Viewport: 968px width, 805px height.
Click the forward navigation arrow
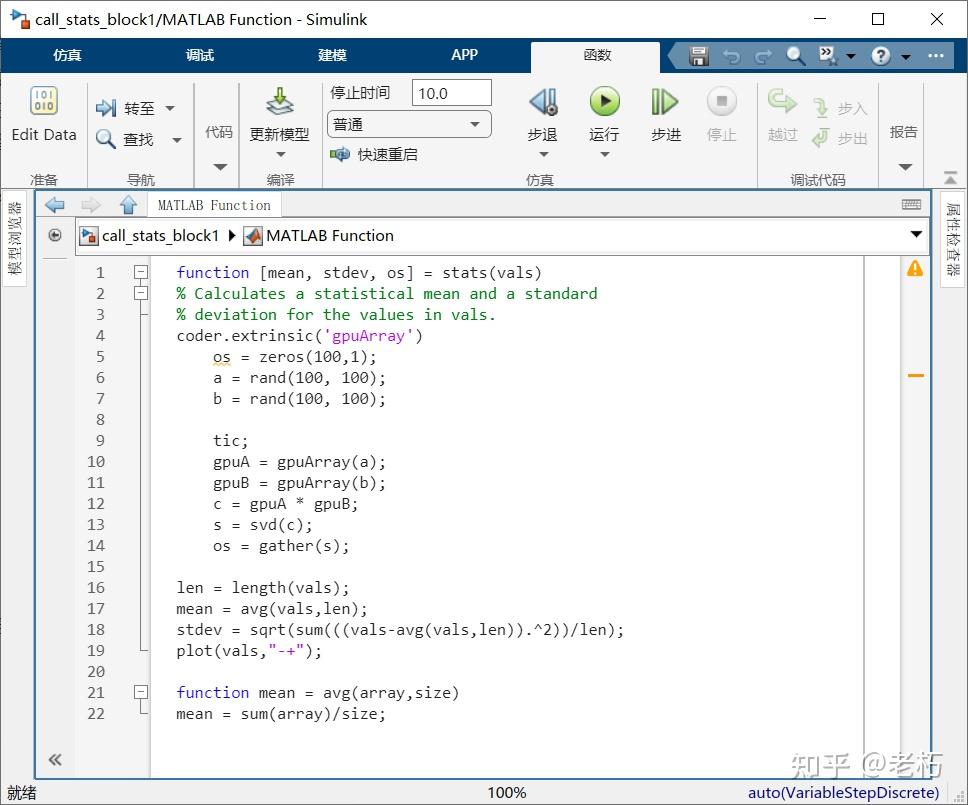[x=91, y=204]
